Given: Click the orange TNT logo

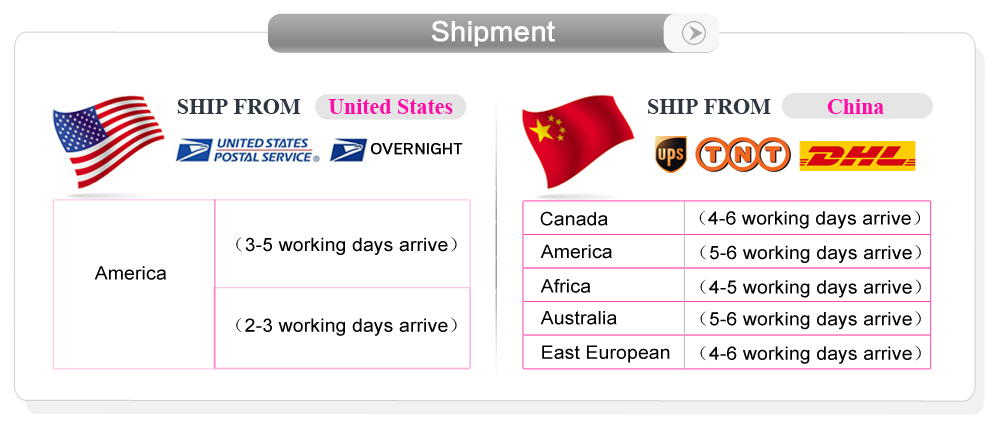Looking at the screenshot, I should pyautogui.click(x=743, y=155).
